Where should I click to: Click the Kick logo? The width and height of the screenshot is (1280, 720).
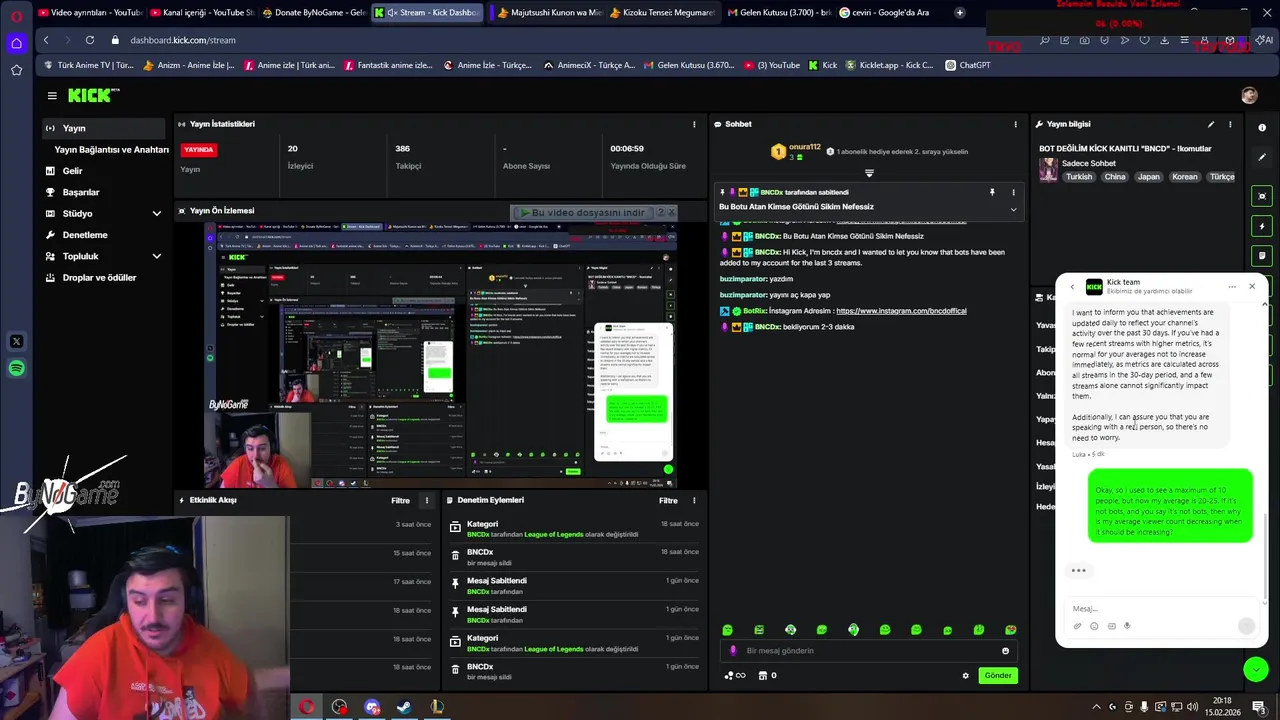pyautogui.click(x=92, y=96)
